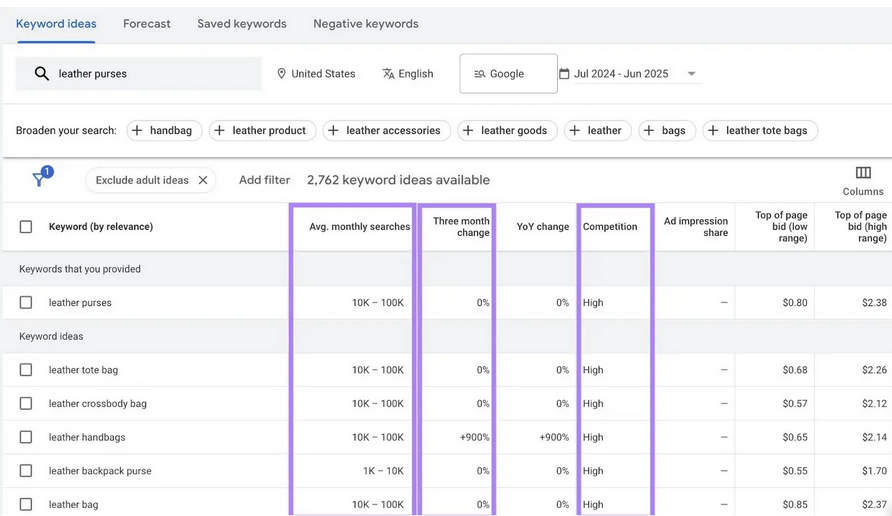
Task: Check the leather purses keyword checkbox
Action: [x=26, y=303]
